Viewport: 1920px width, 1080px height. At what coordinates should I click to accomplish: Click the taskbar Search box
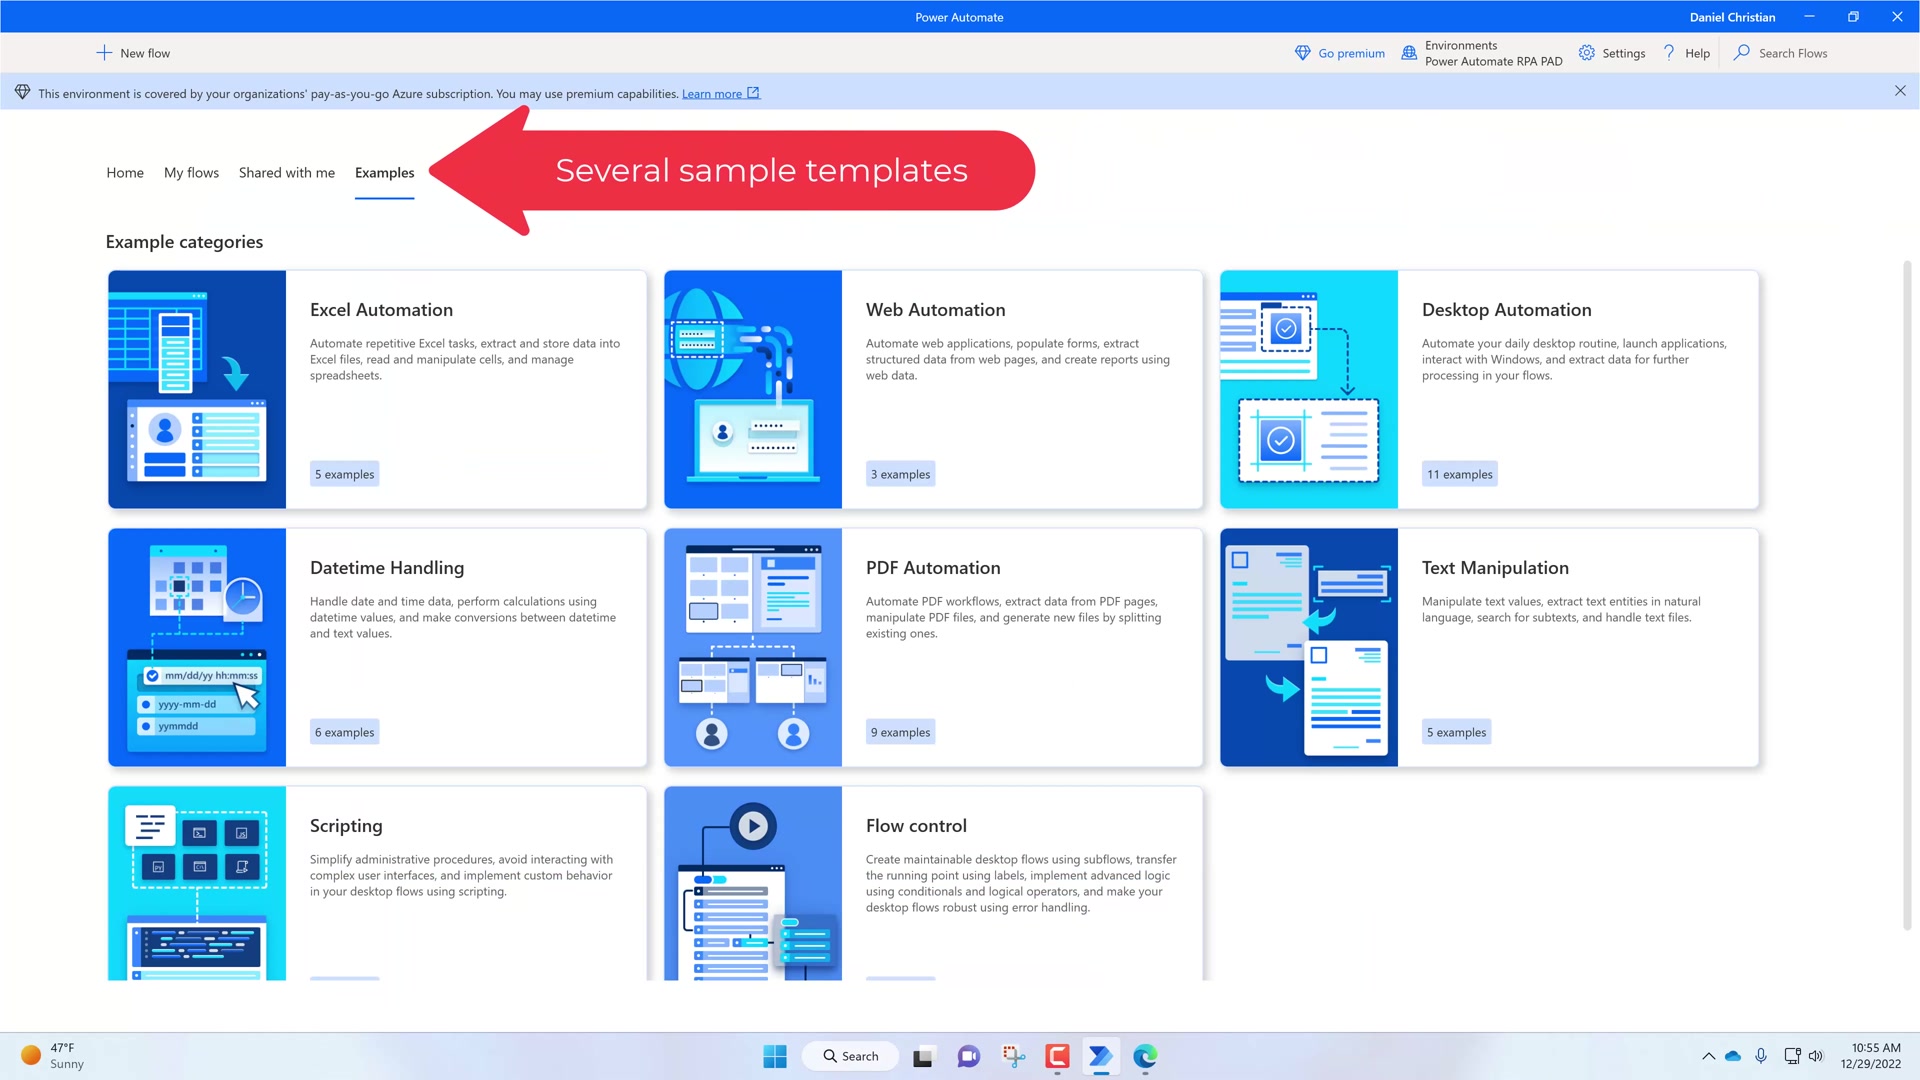[x=850, y=1056]
